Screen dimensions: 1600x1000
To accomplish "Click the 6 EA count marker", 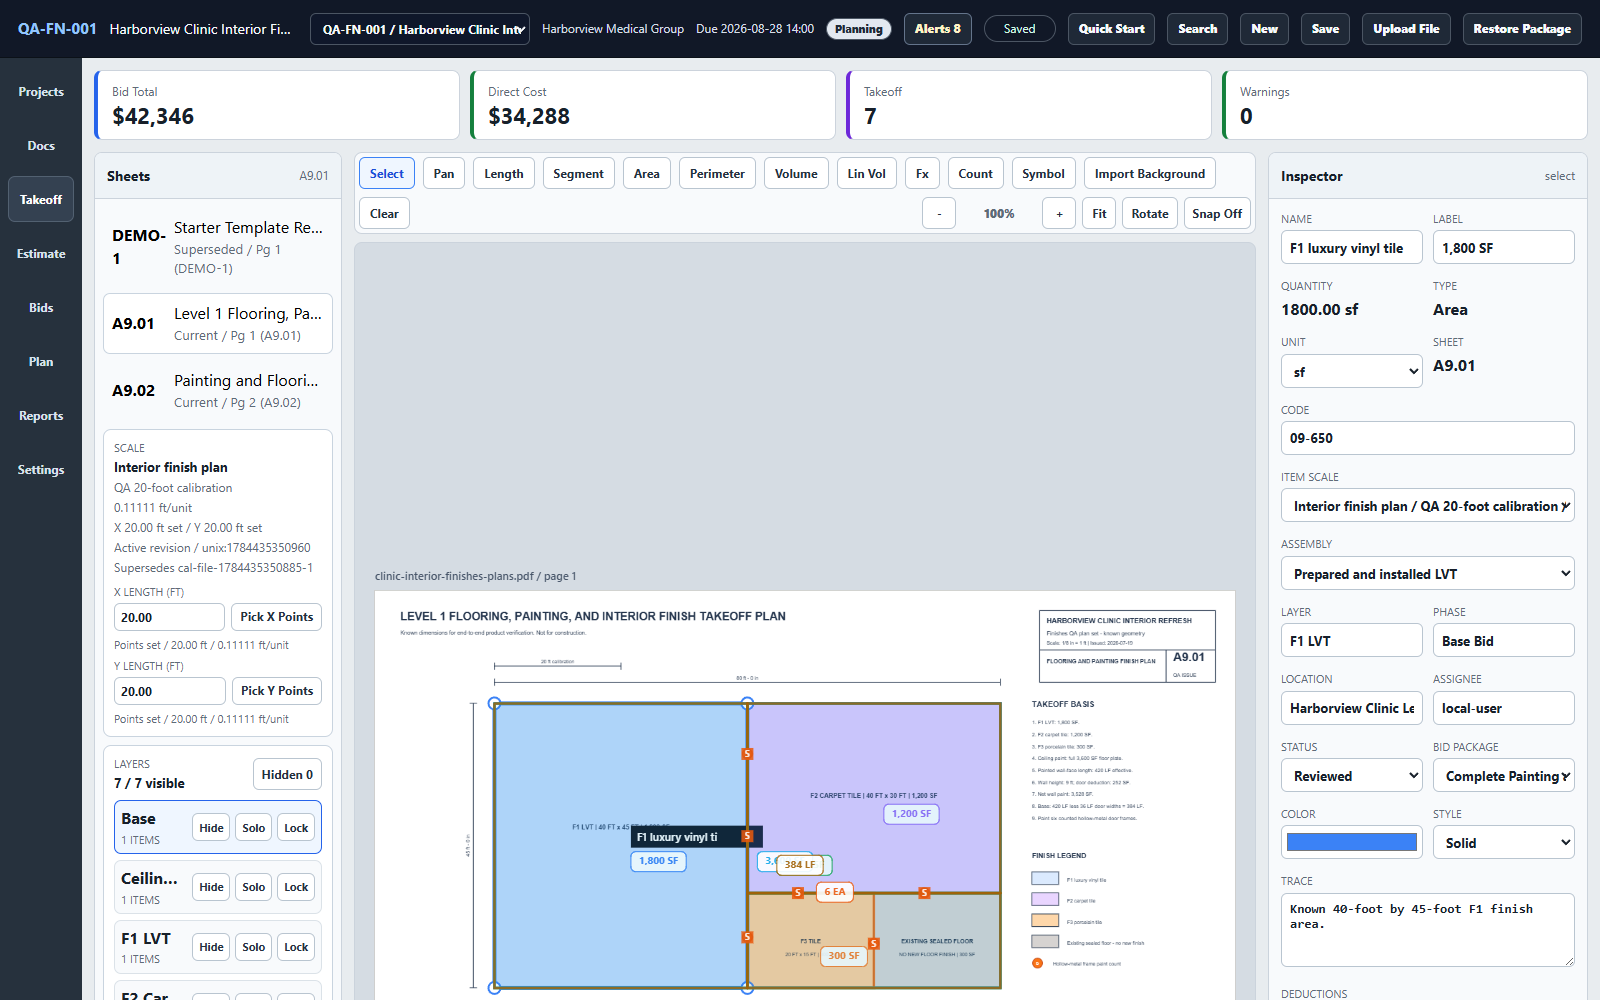I will [834, 892].
